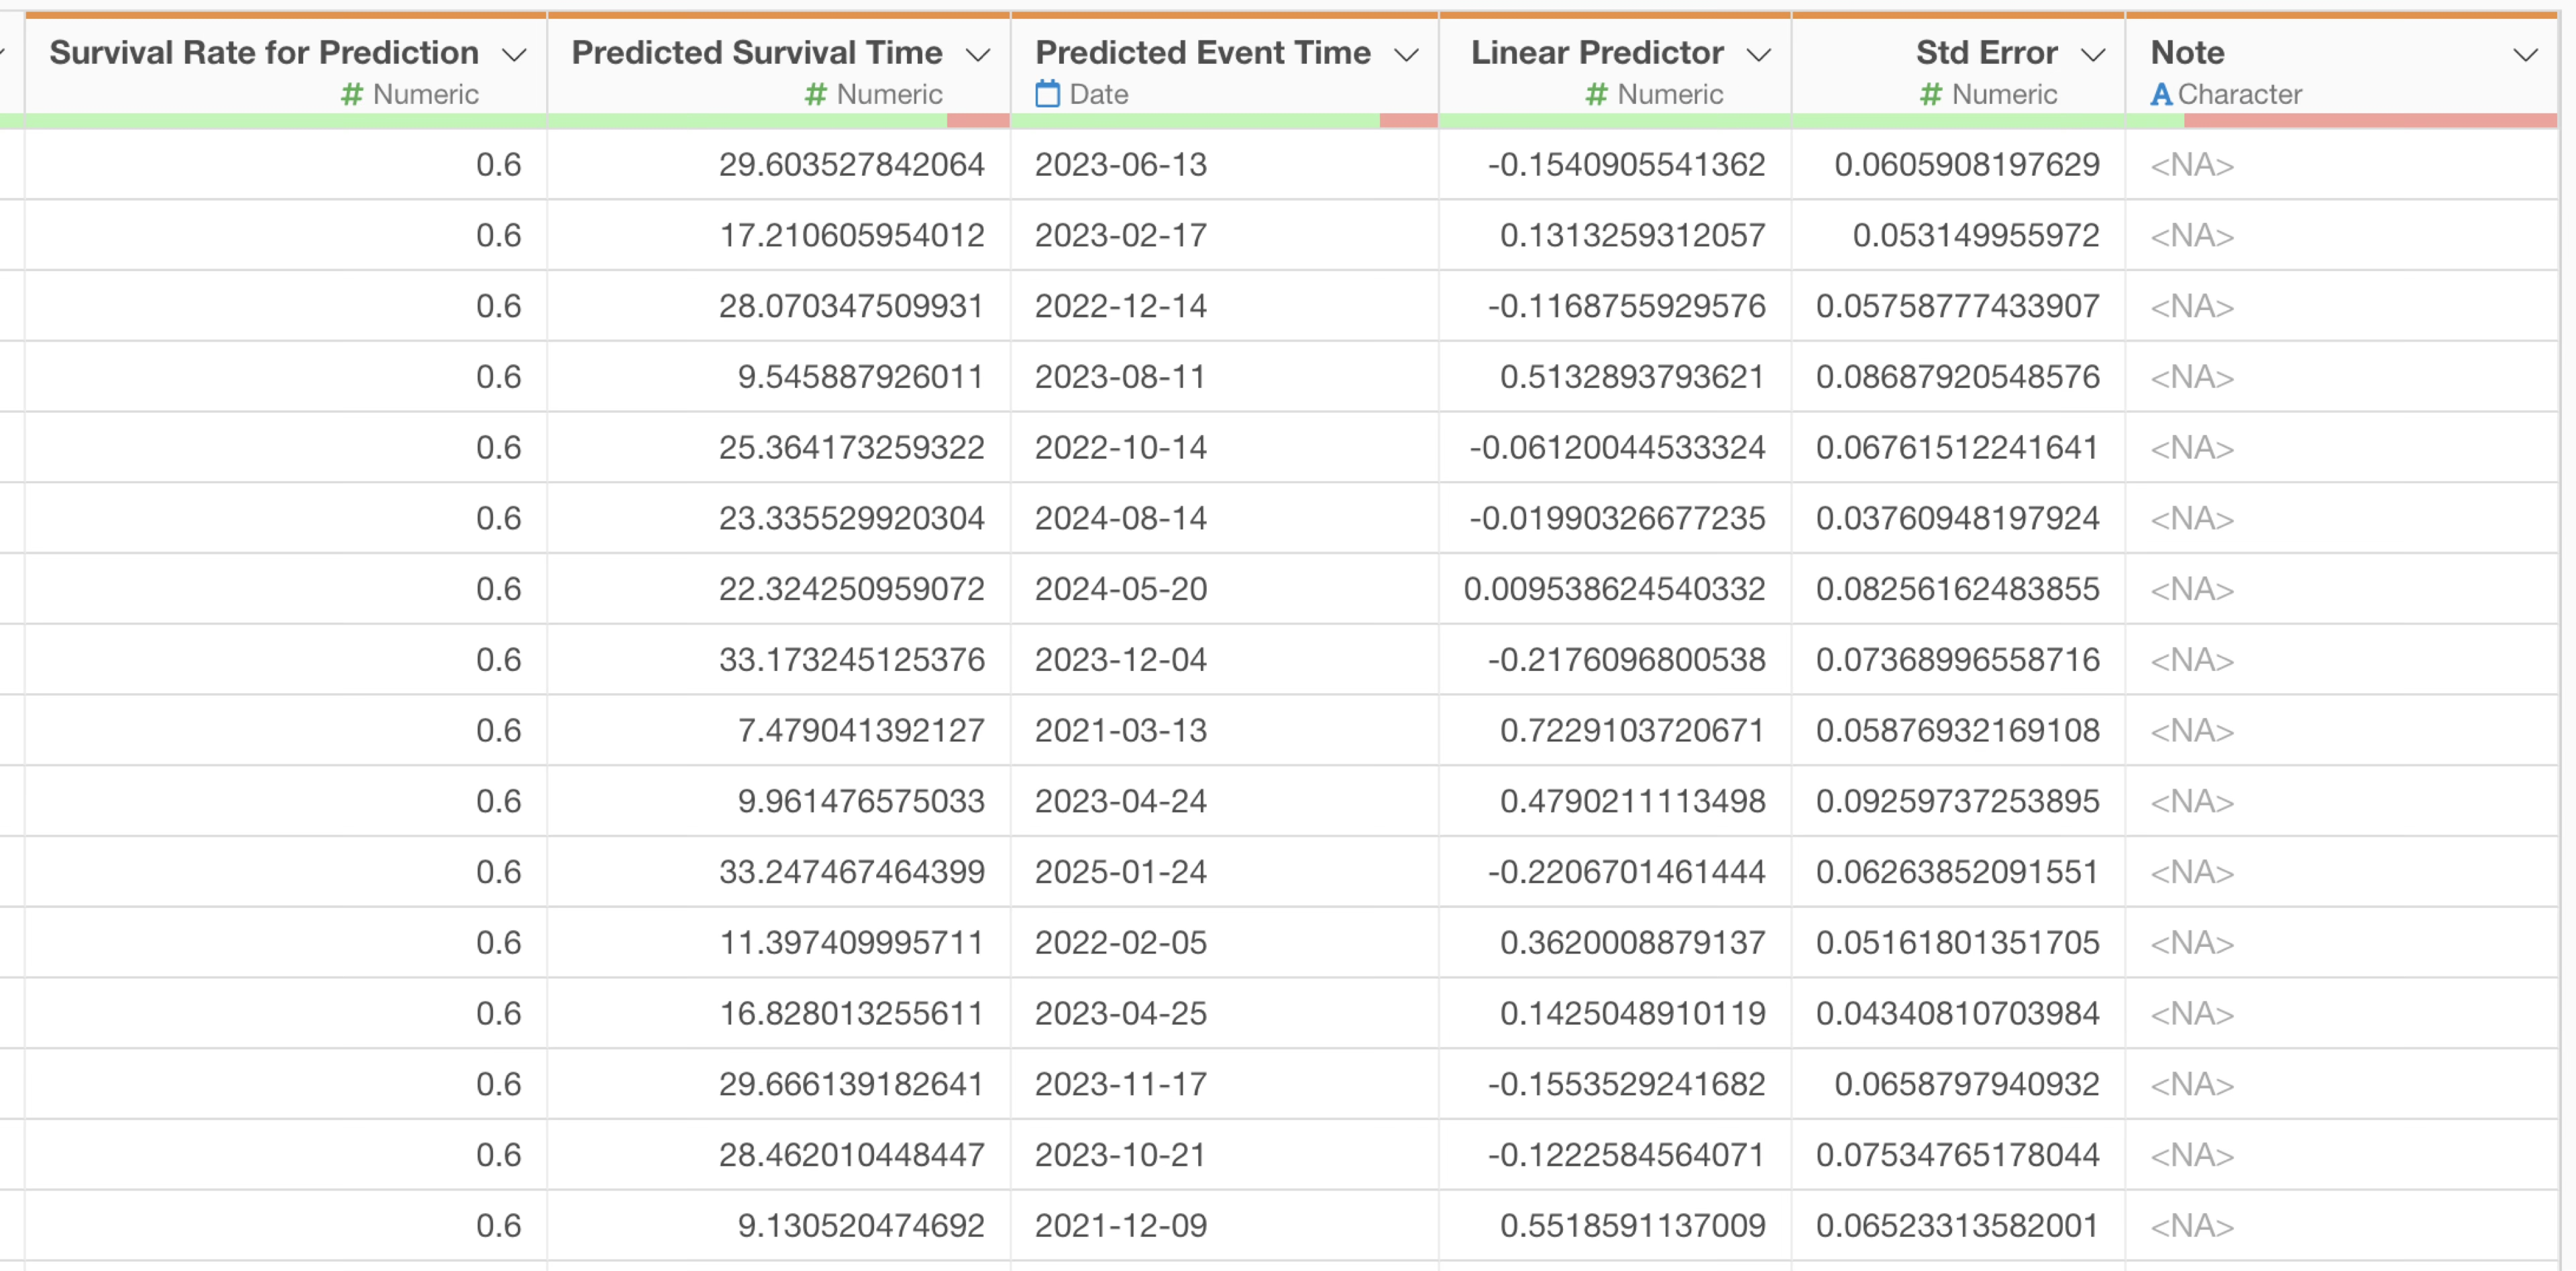Click the calendar icon under Predicted Event Time
Viewport: 2576px width, 1271px height.
click(x=1046, y=94)
